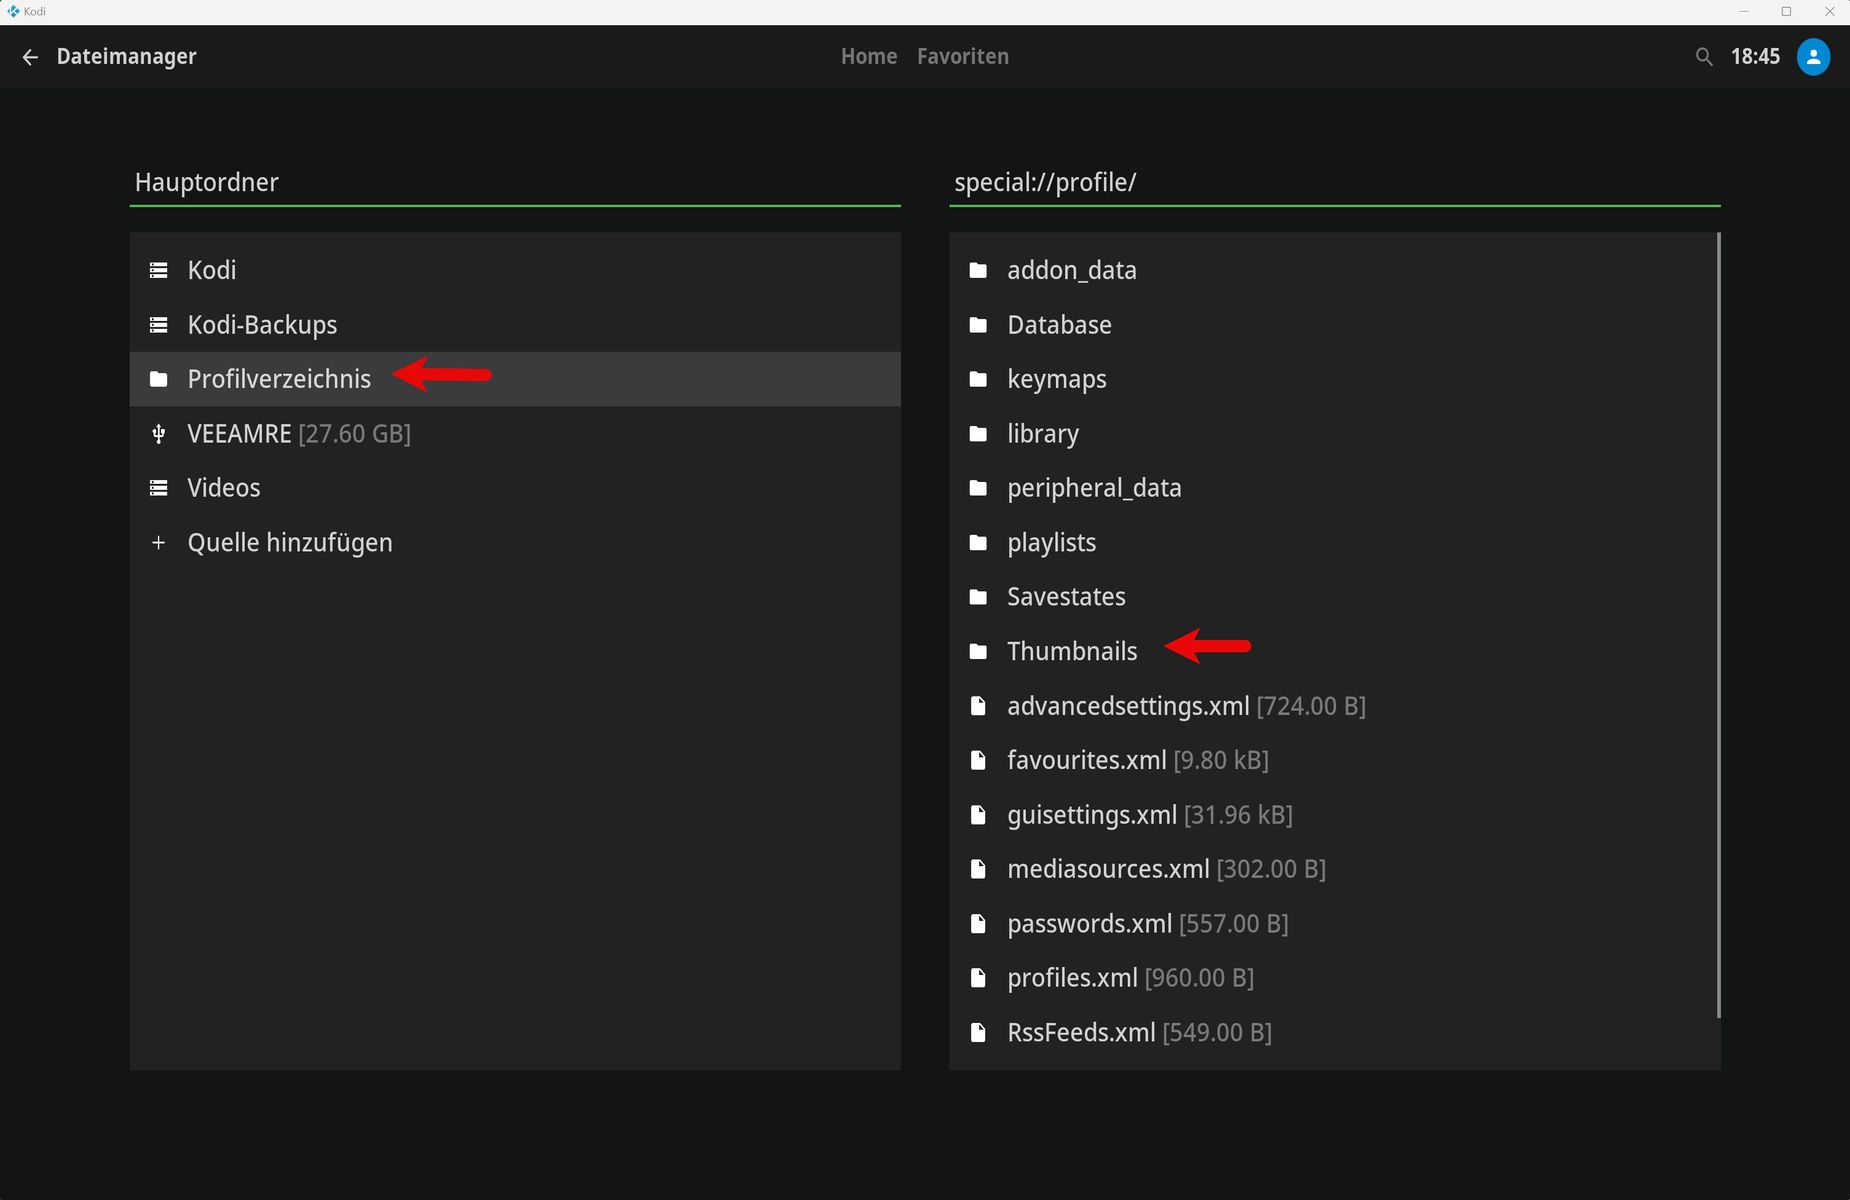The height and width of the screenshot is (1200, 1850).
Task: Click the Kodi-Backups source icon
Action: pos(158,325)
